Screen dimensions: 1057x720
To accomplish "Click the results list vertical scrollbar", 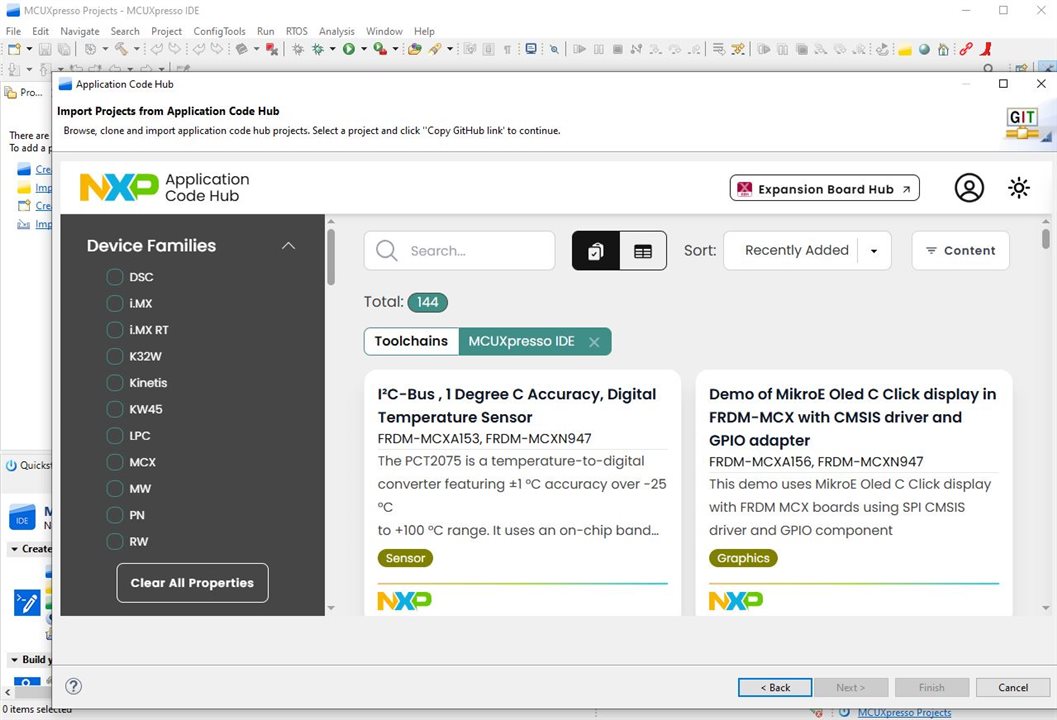I will pos(1046,239).
